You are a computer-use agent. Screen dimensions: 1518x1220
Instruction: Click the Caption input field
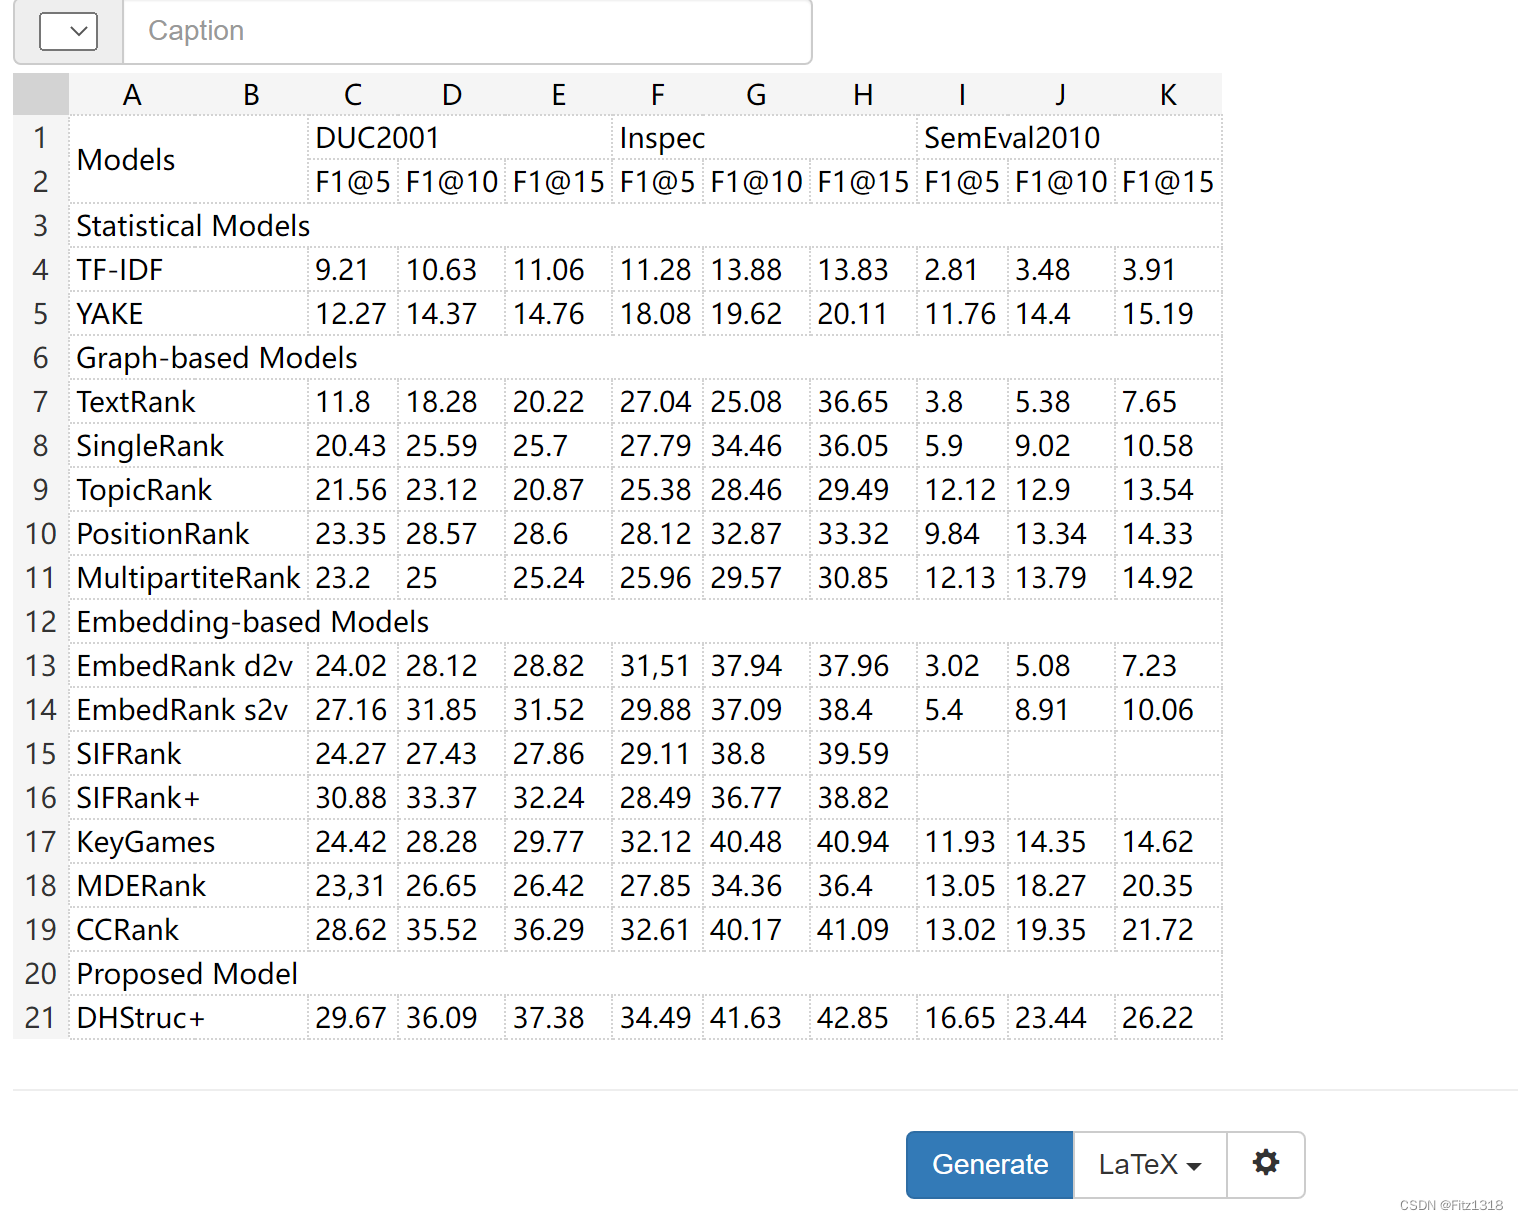(x=467, y=31)
